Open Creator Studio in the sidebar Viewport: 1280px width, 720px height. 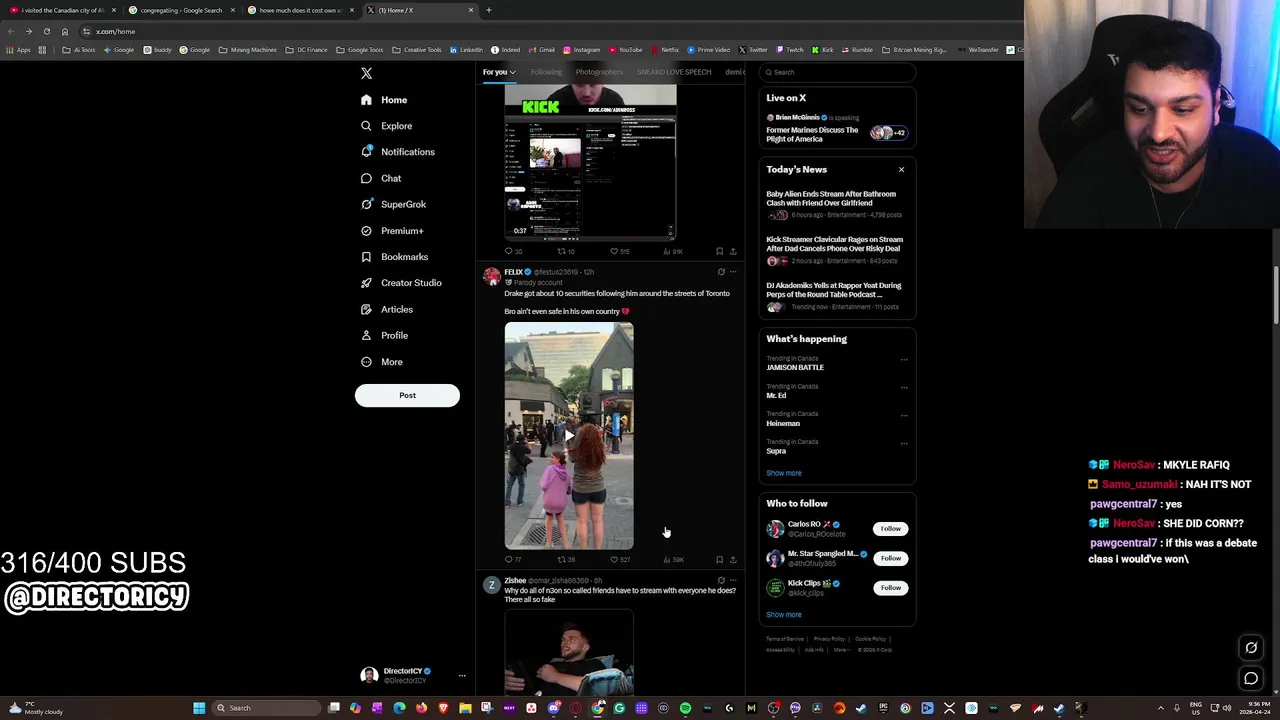click(401, 283)
